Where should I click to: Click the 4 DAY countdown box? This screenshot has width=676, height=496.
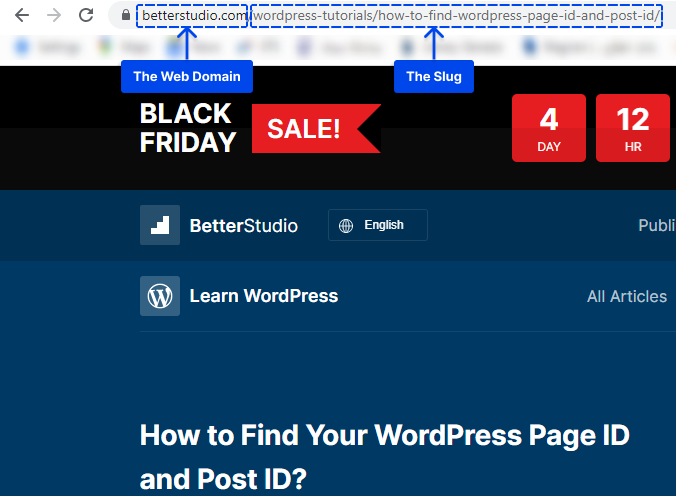coord(549,128)
